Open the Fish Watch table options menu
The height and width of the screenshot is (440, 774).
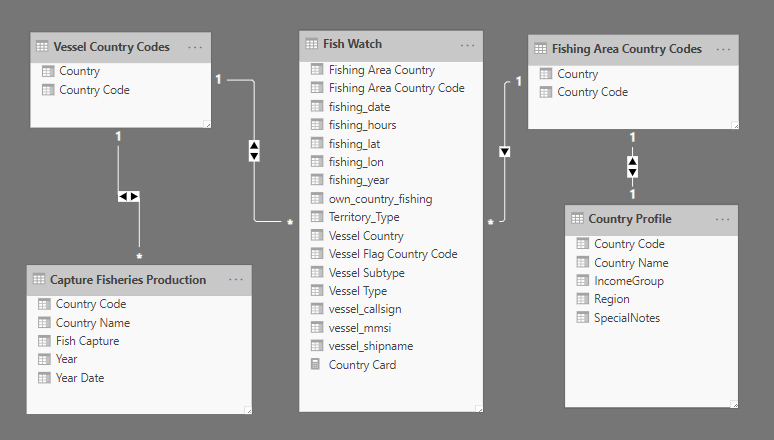pos(468,45)
